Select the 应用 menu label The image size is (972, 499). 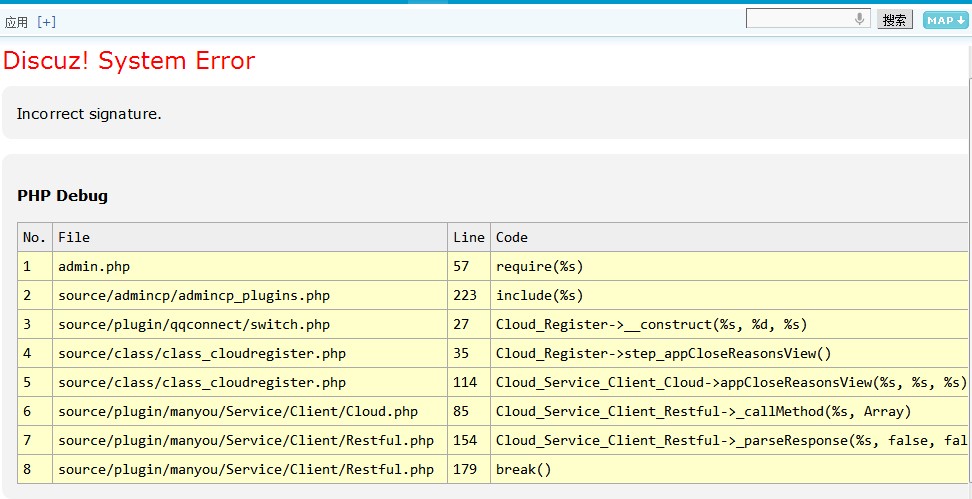click(16, 22)
